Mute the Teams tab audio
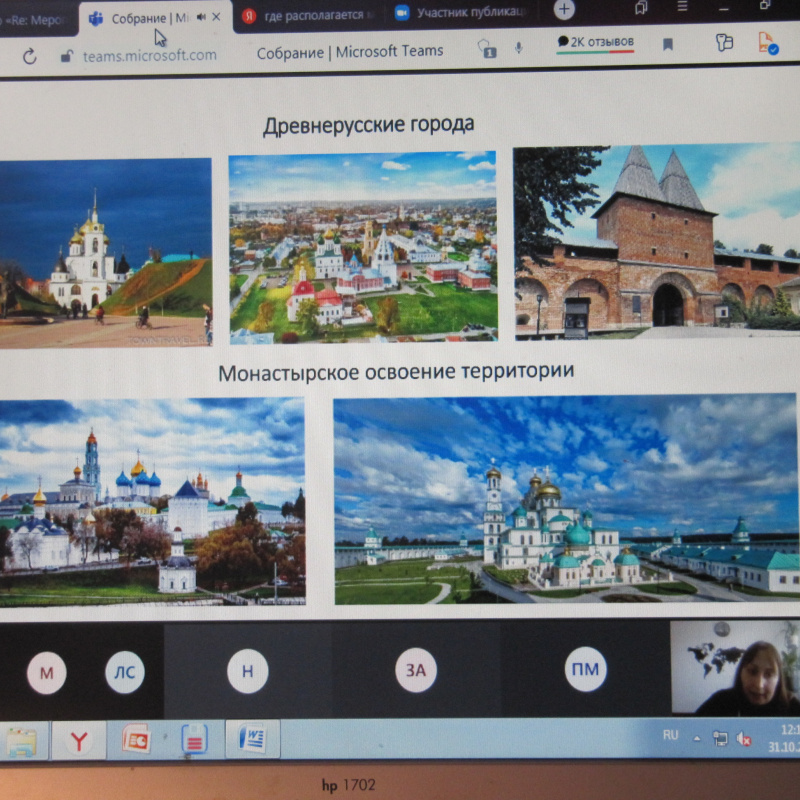The height and width of the screenshot is (800, 800). pos(202,17)
